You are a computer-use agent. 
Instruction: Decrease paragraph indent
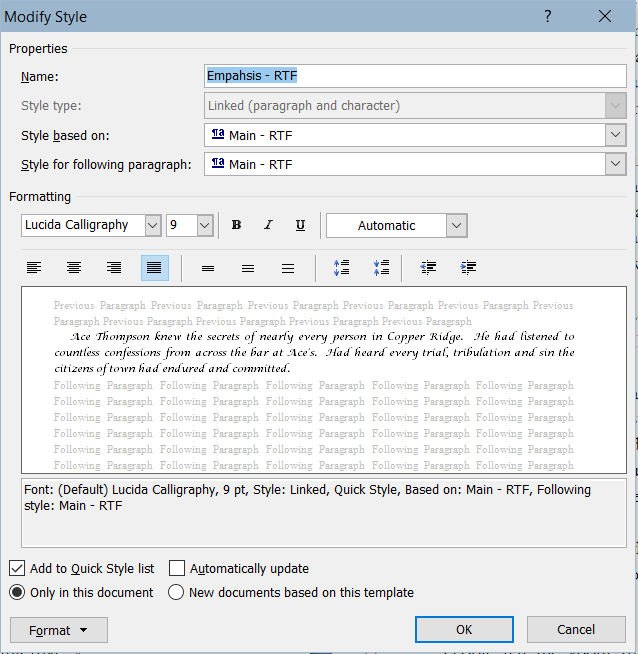pyautogui.click(x=428, y=267)
